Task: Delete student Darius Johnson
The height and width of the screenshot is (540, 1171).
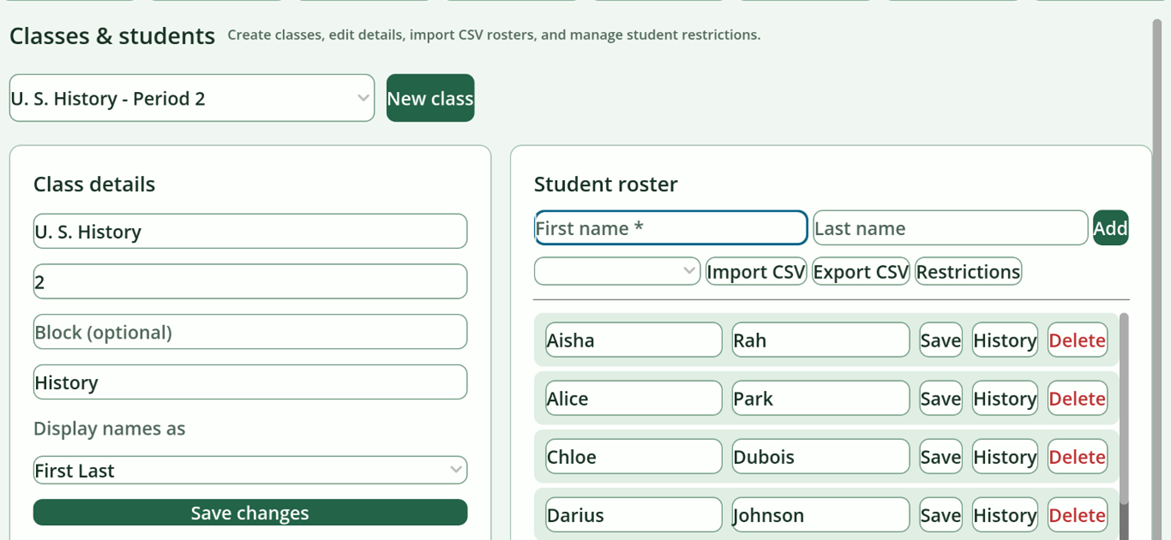Action: click(x=1077, y=515)
